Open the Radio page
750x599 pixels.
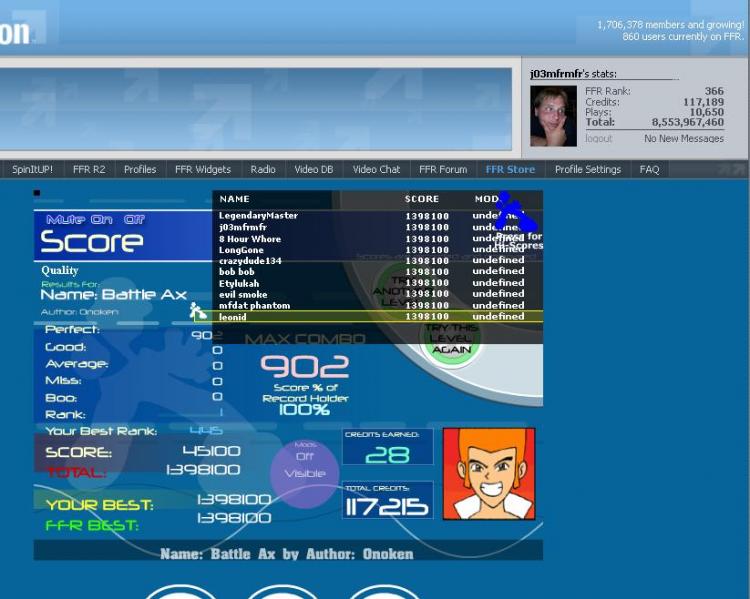tap(263, 169)
